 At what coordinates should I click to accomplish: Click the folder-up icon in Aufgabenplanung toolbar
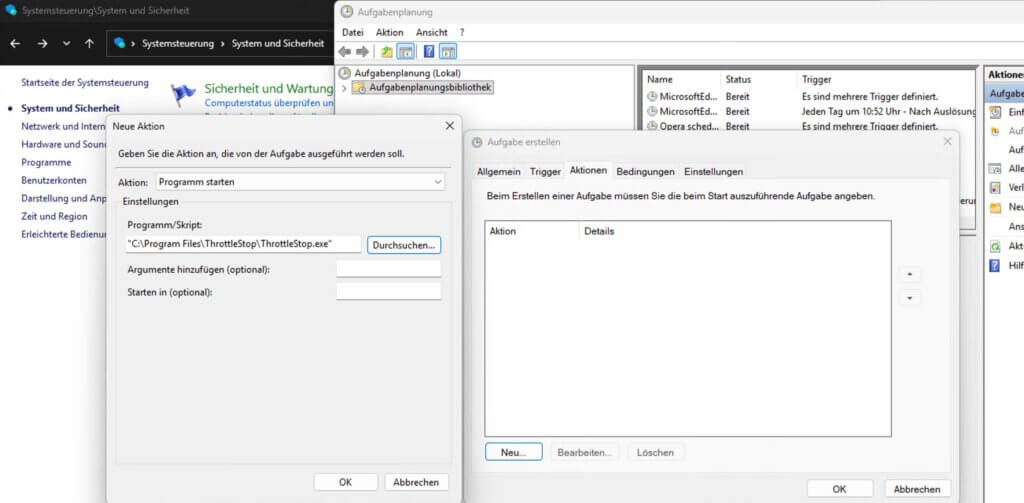387,52
